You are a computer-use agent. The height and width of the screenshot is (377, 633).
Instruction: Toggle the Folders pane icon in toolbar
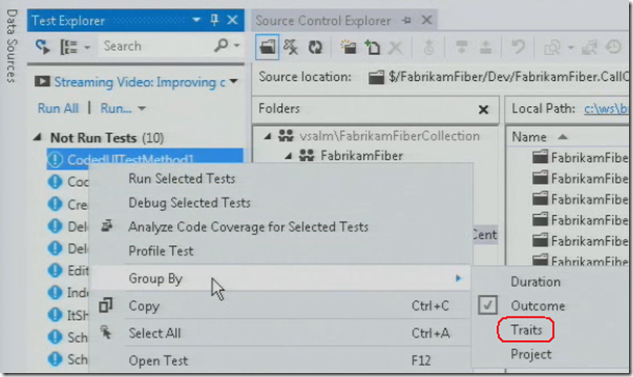point(267,47)
